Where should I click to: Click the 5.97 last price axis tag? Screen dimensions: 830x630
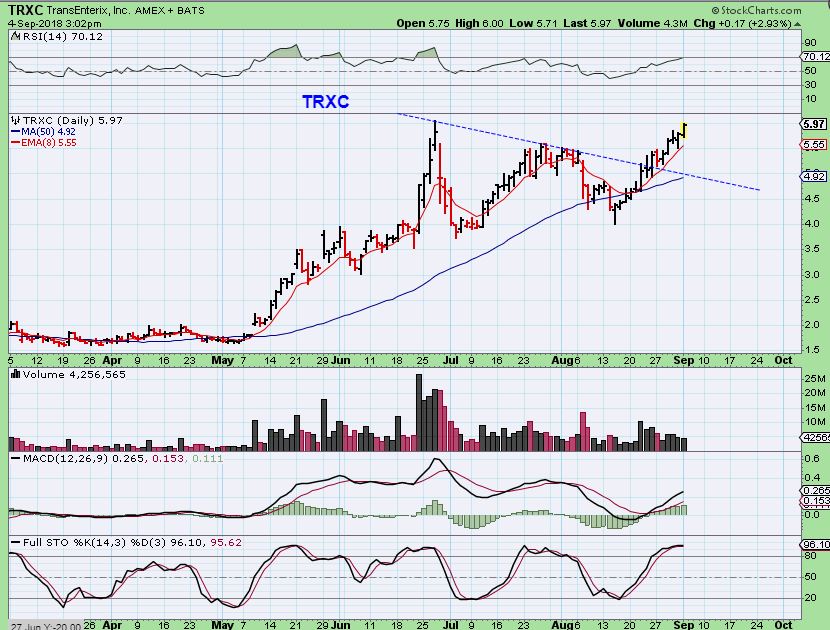click(814, 124)
